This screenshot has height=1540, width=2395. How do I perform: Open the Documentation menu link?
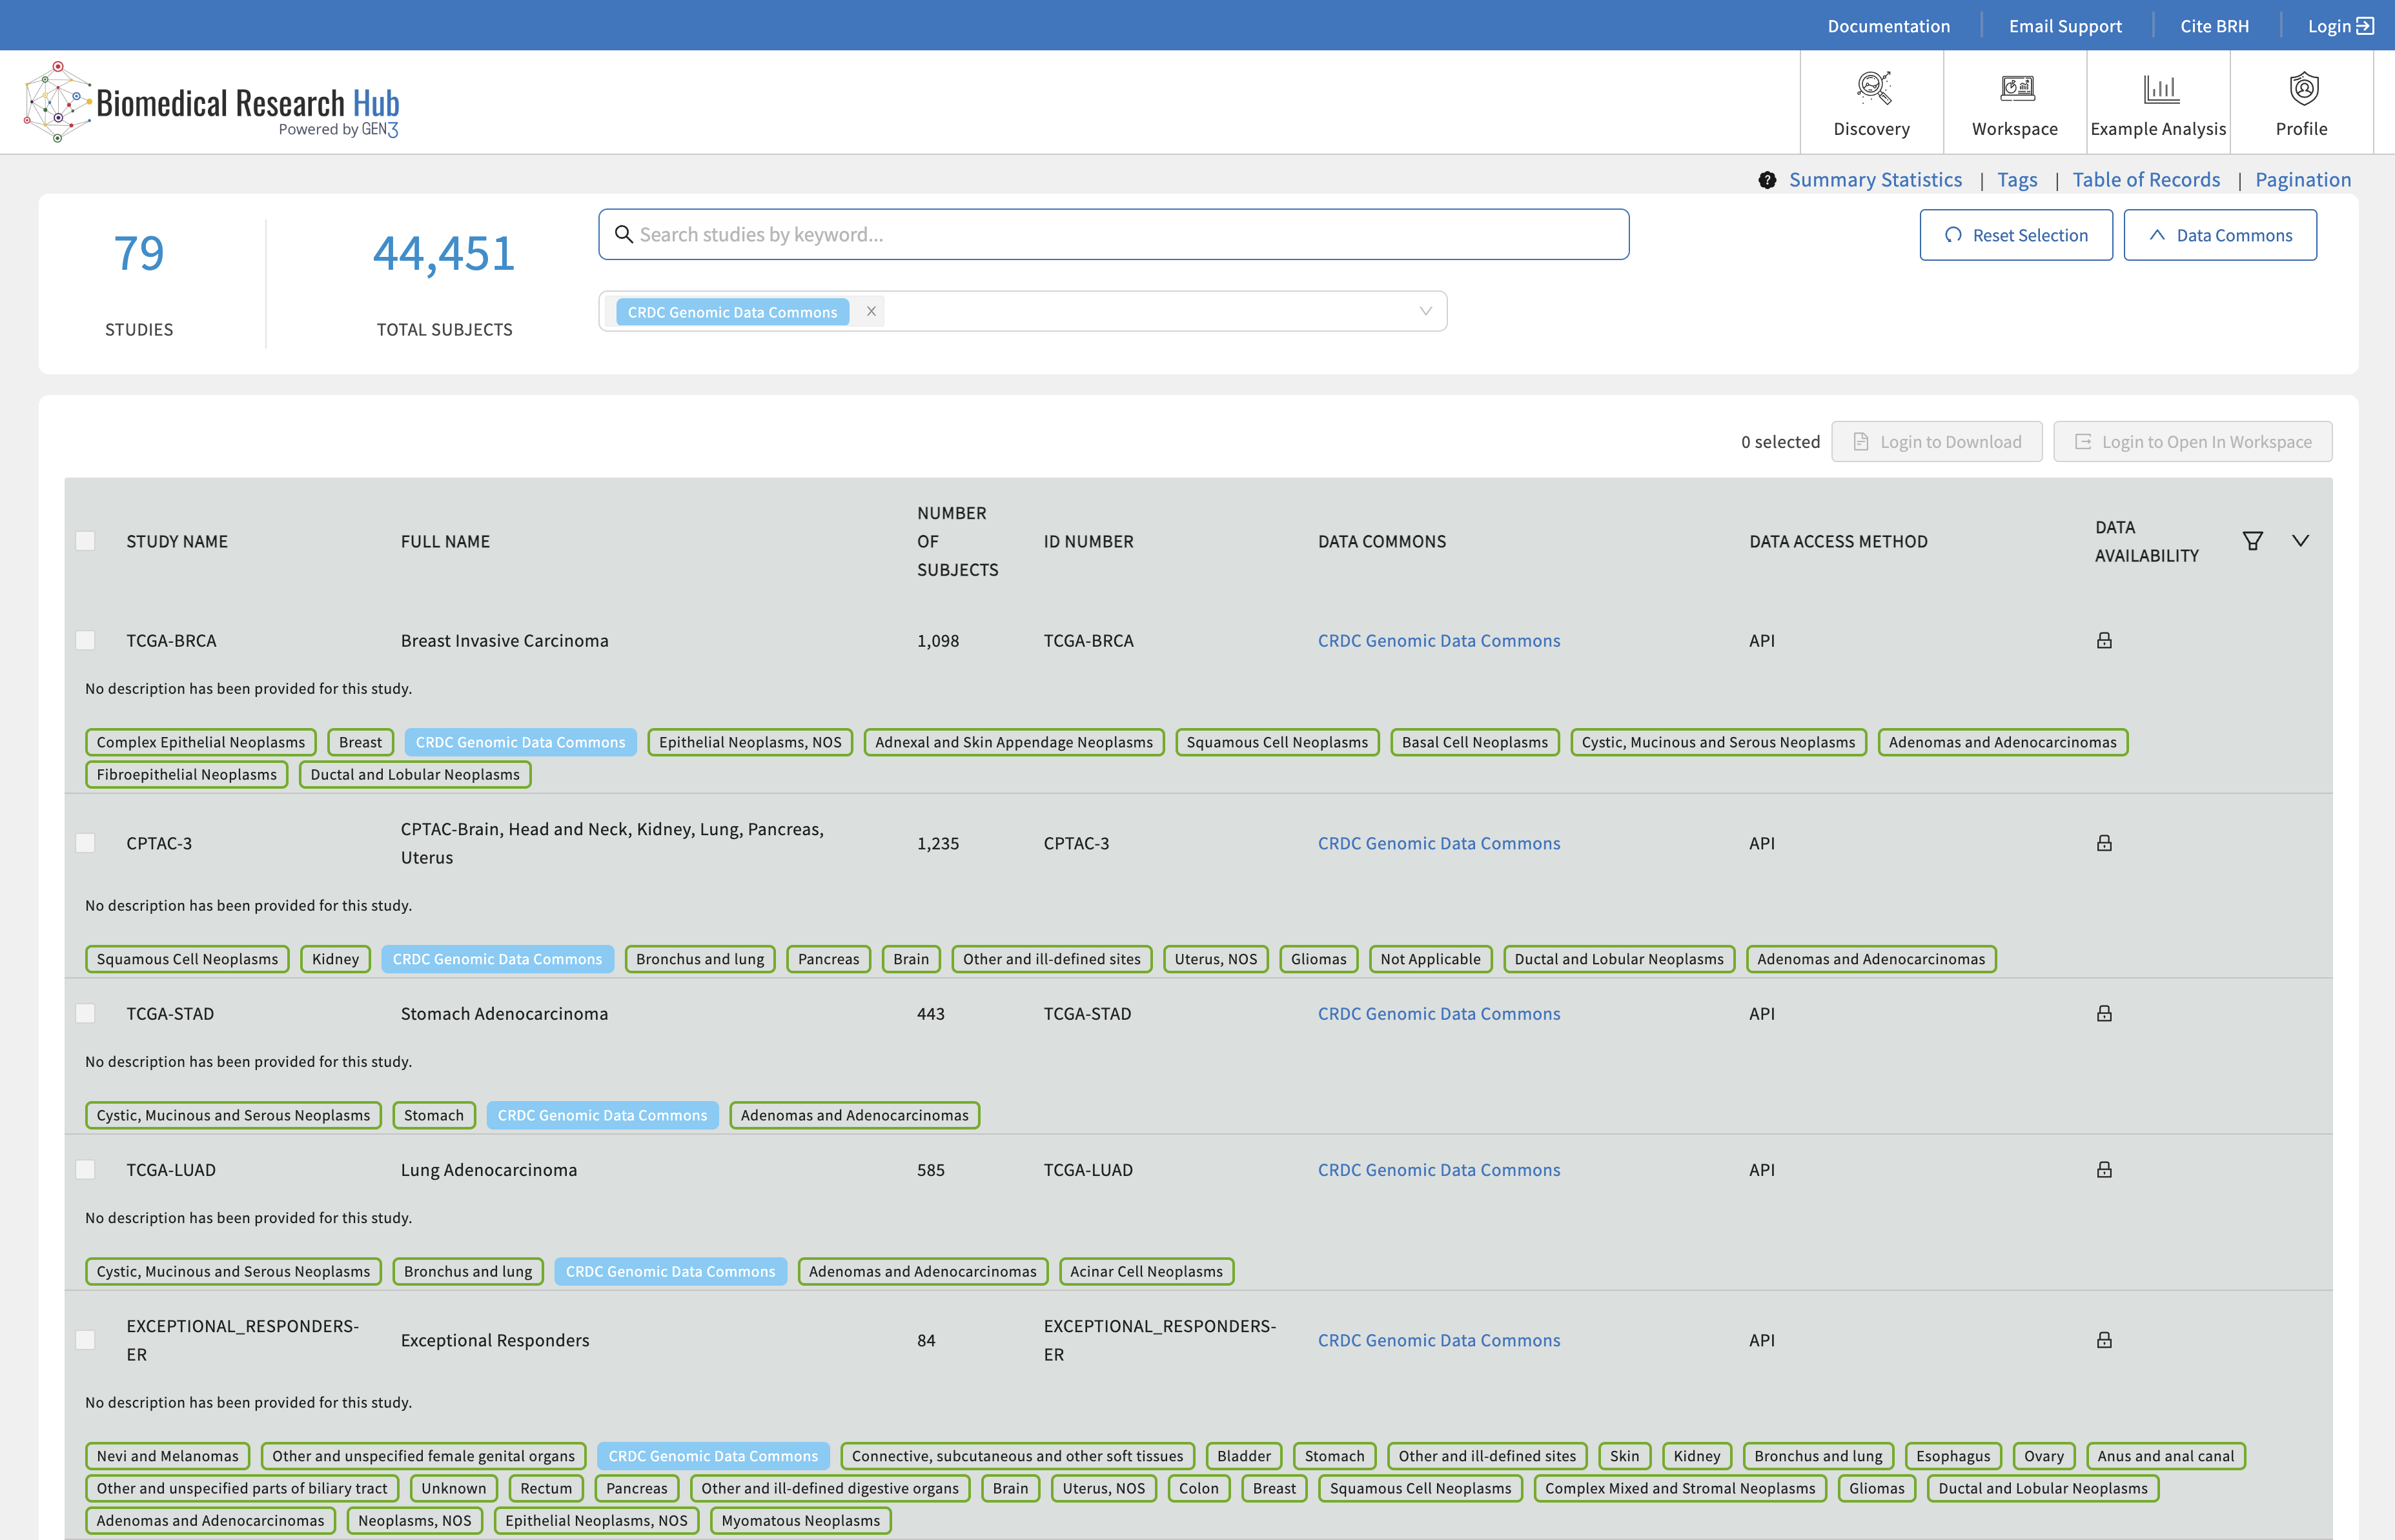(x=1888, y=26)
